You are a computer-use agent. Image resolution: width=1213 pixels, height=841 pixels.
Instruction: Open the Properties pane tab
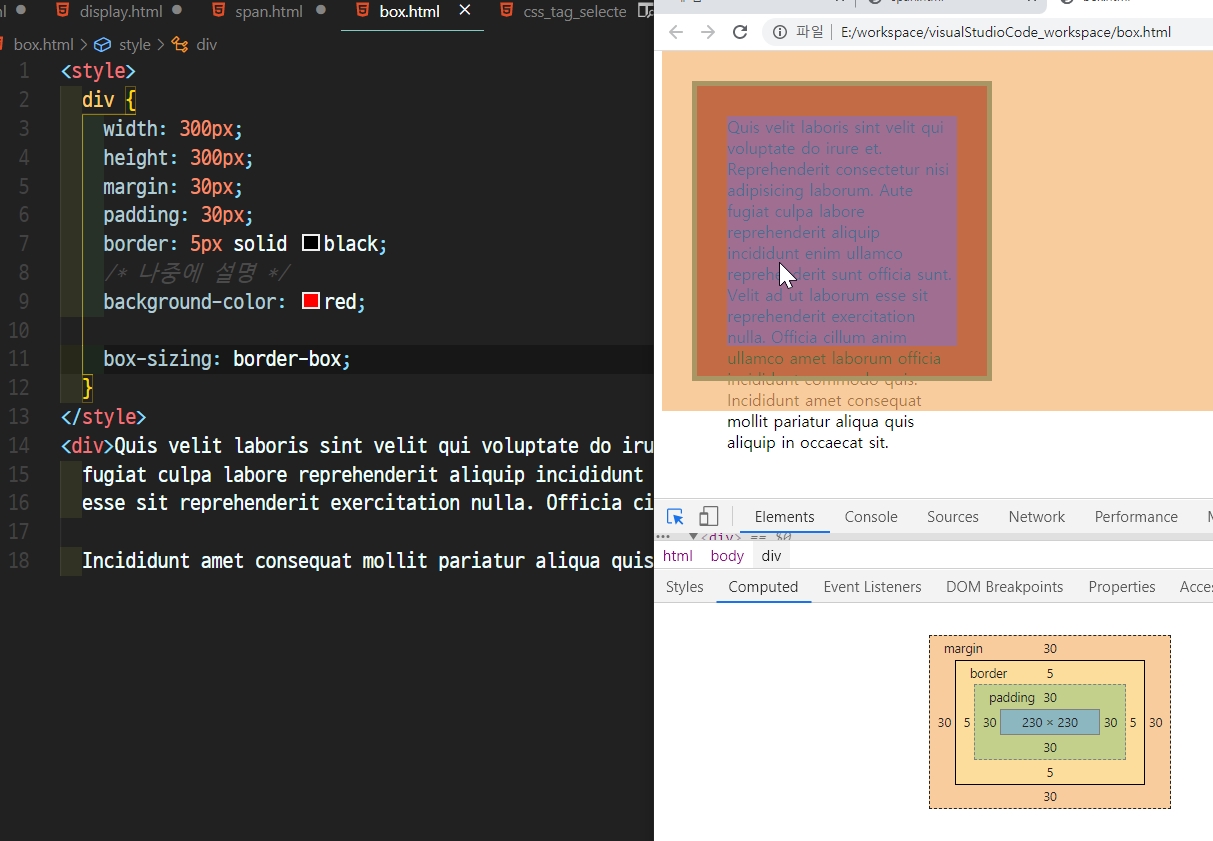tap(1122, 587)
